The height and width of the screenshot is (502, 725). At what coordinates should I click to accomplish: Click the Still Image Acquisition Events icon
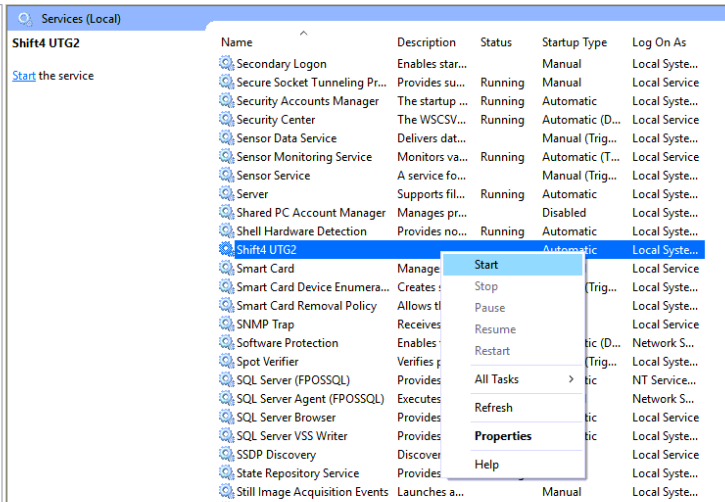(x=227, y=492)
